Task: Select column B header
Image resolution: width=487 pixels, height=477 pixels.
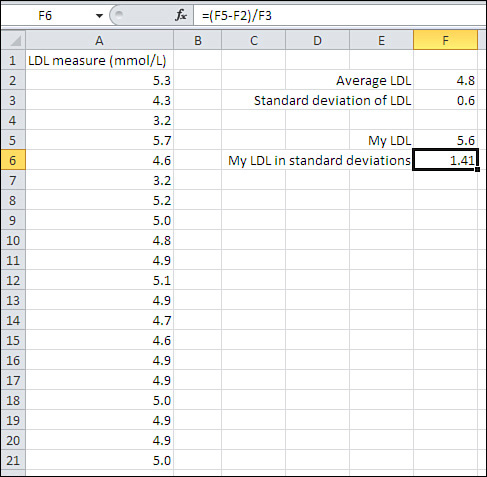Action: pyautogui.click(x=198, y=41)
